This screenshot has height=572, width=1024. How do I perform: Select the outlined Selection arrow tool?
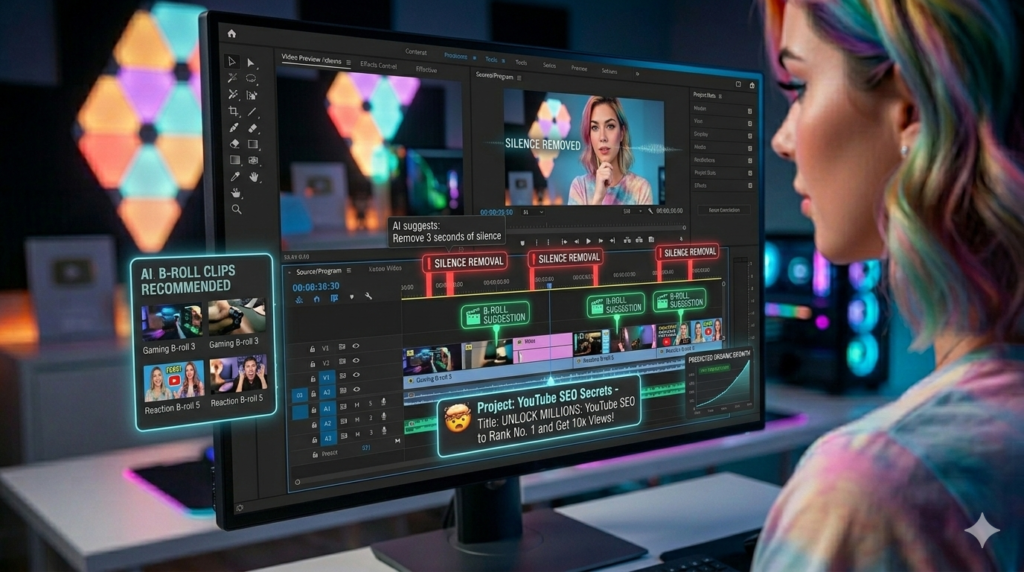coord(232,61)
